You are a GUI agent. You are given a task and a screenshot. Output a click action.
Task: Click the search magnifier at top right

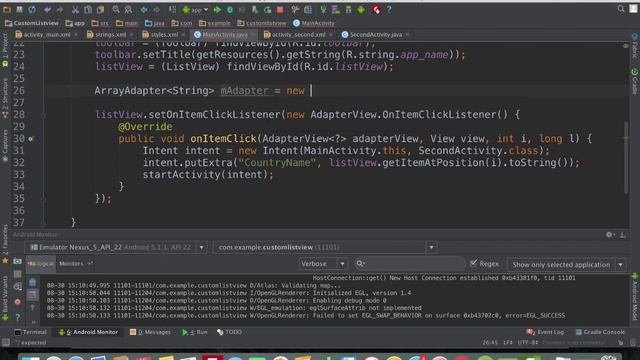click(x=621, y=9)
